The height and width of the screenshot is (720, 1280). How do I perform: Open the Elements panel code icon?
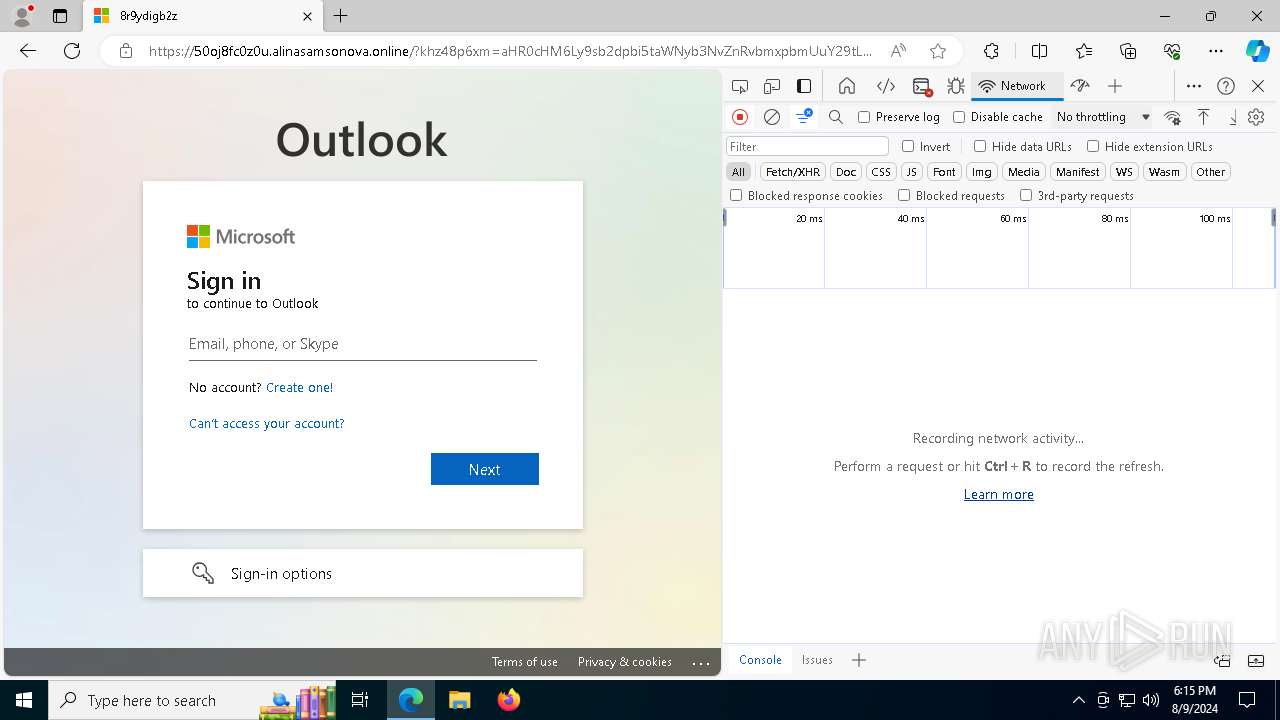885,86
